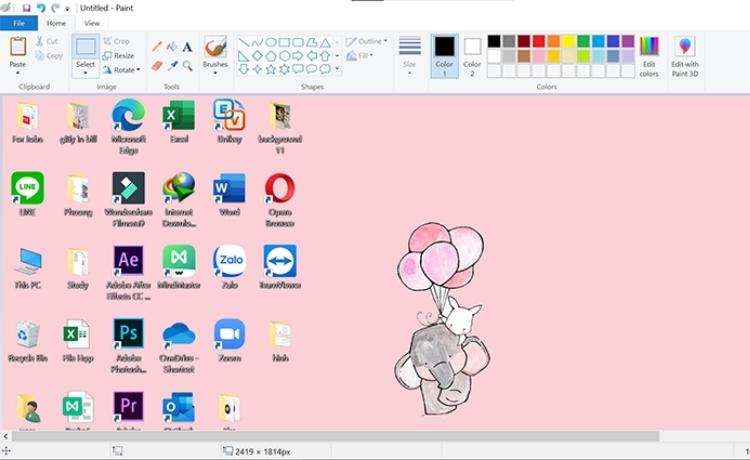Save the image using the quick access floppy icon
750x460 pixels.
tap(26, 8)
